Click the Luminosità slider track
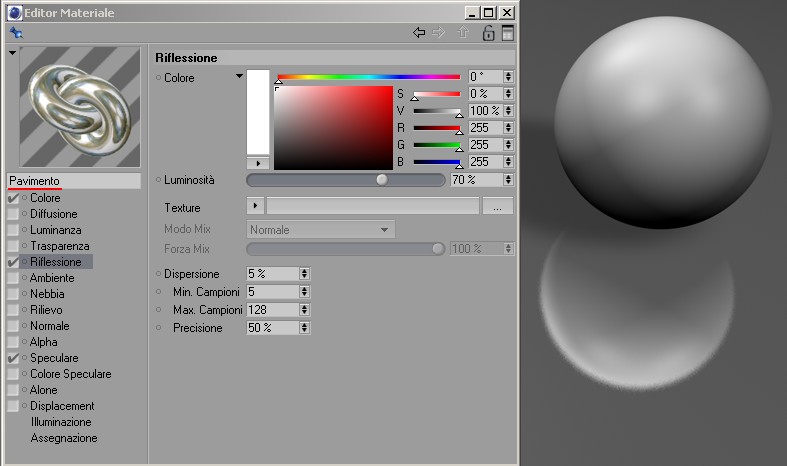The width and height of the screenshot is (787, 466). point(345,180)
